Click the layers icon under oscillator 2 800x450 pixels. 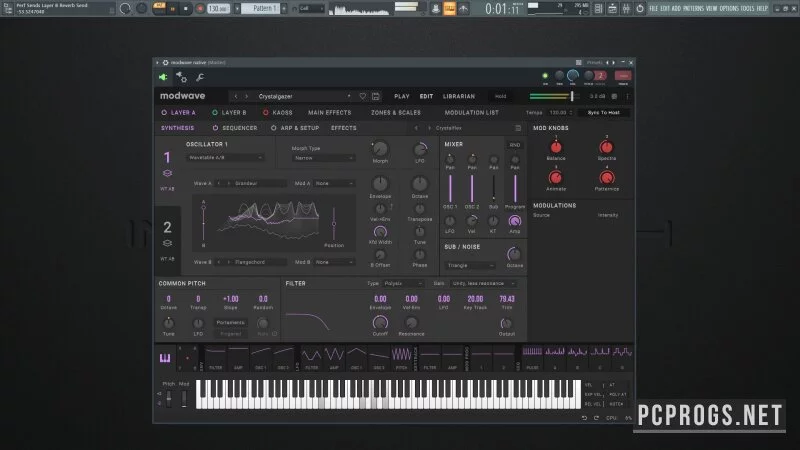point(167,243)
